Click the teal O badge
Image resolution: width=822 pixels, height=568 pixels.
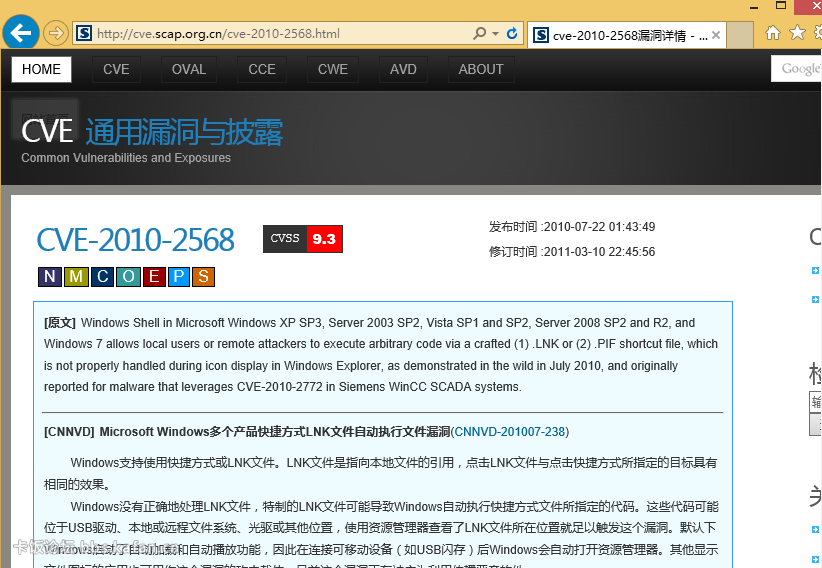coord(128,276)
